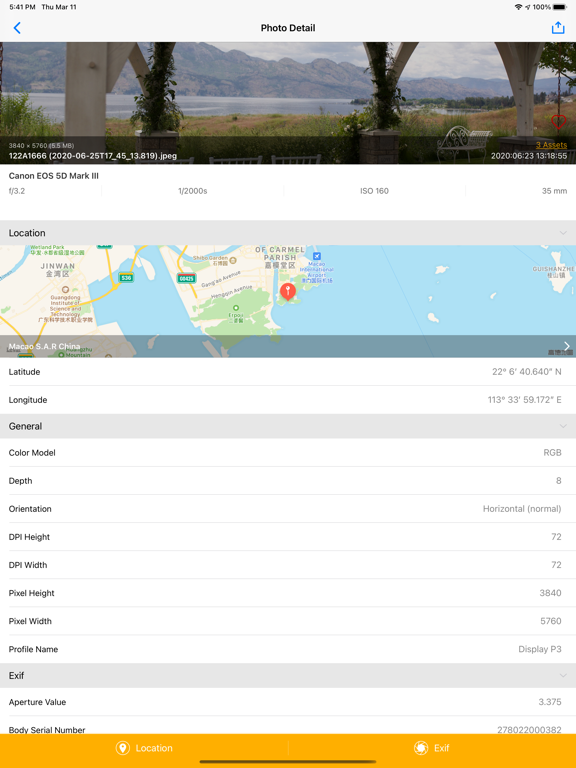This screenshot has width=576, height=768.
Task: Toggle the red heart favorite icon
Action: 558,121
